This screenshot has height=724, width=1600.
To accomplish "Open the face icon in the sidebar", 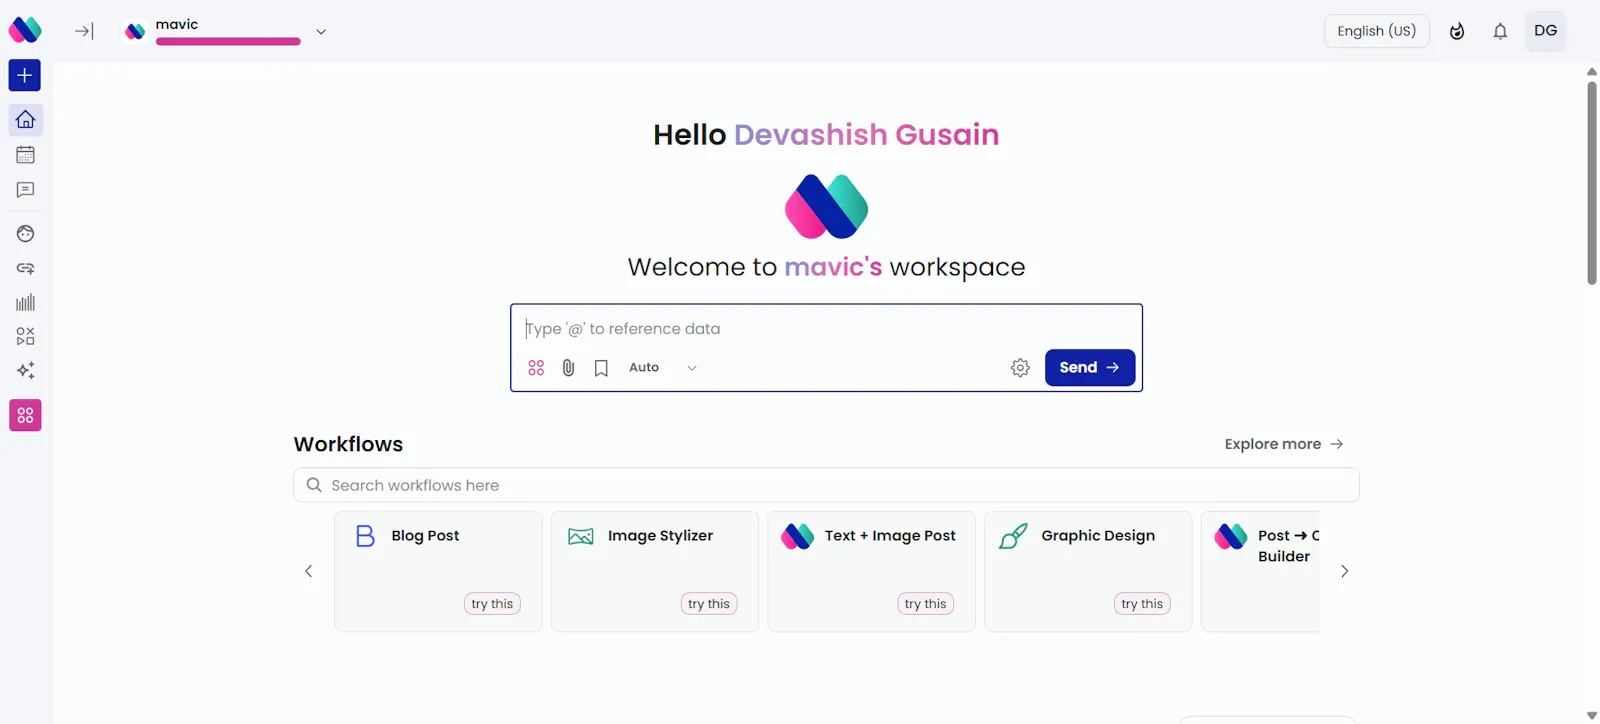I will [x=25, y=234].
